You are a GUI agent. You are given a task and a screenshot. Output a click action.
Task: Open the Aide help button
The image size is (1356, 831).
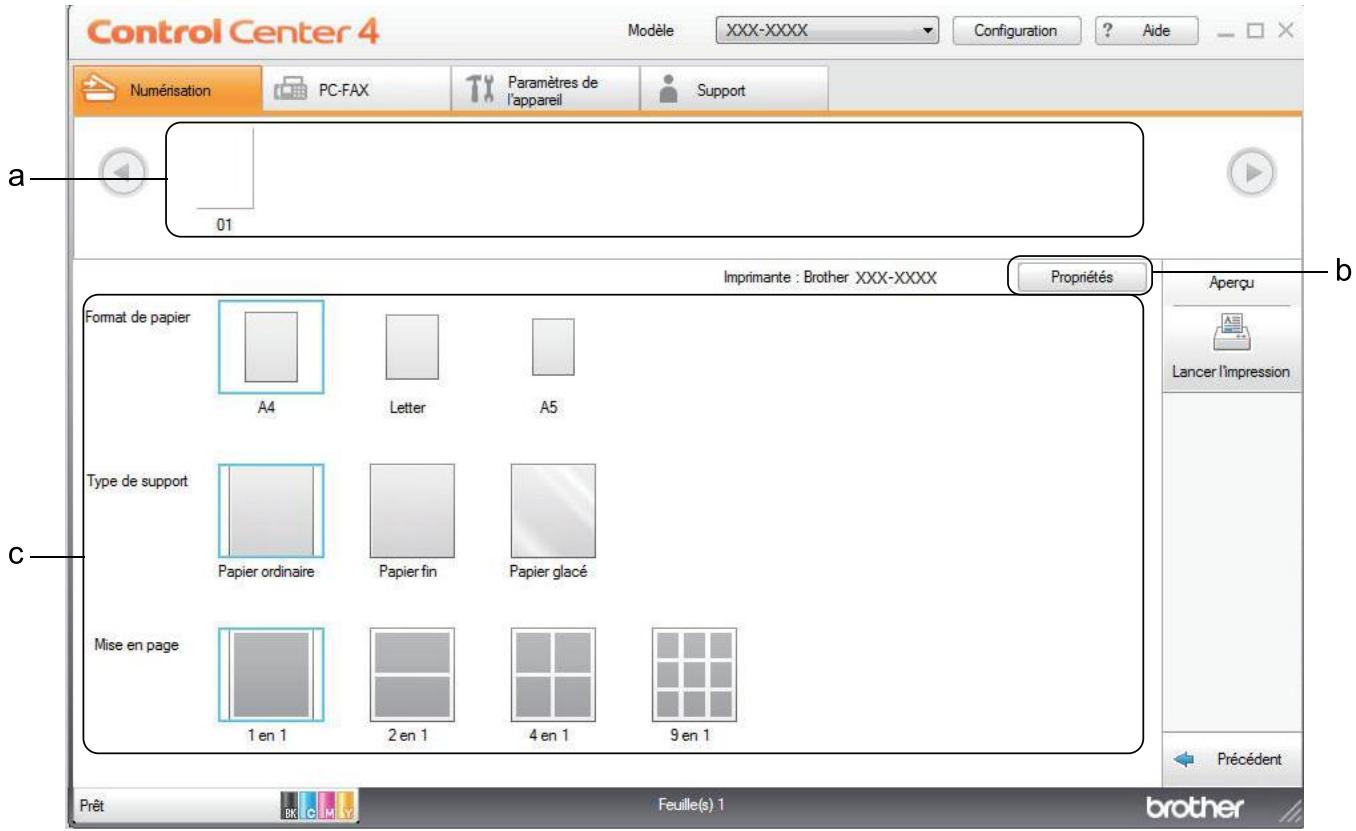(1148, 31)
